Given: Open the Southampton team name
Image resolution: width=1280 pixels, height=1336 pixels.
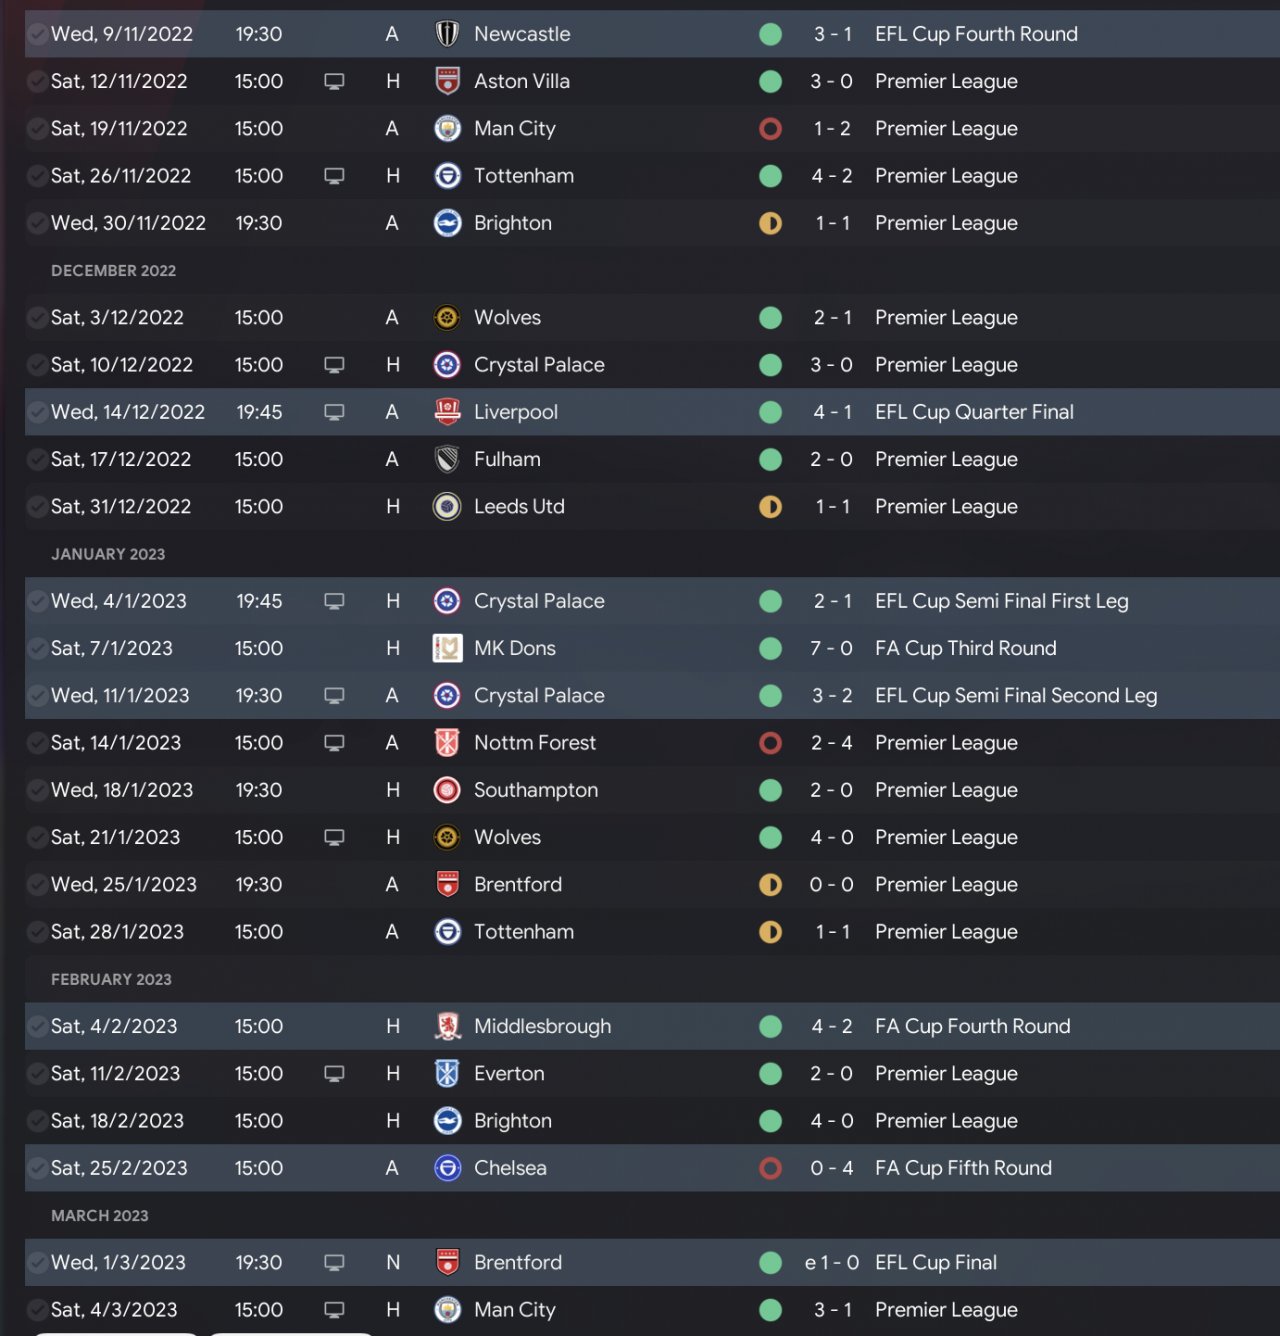Looking at the screenshot, I should point(535,790).
